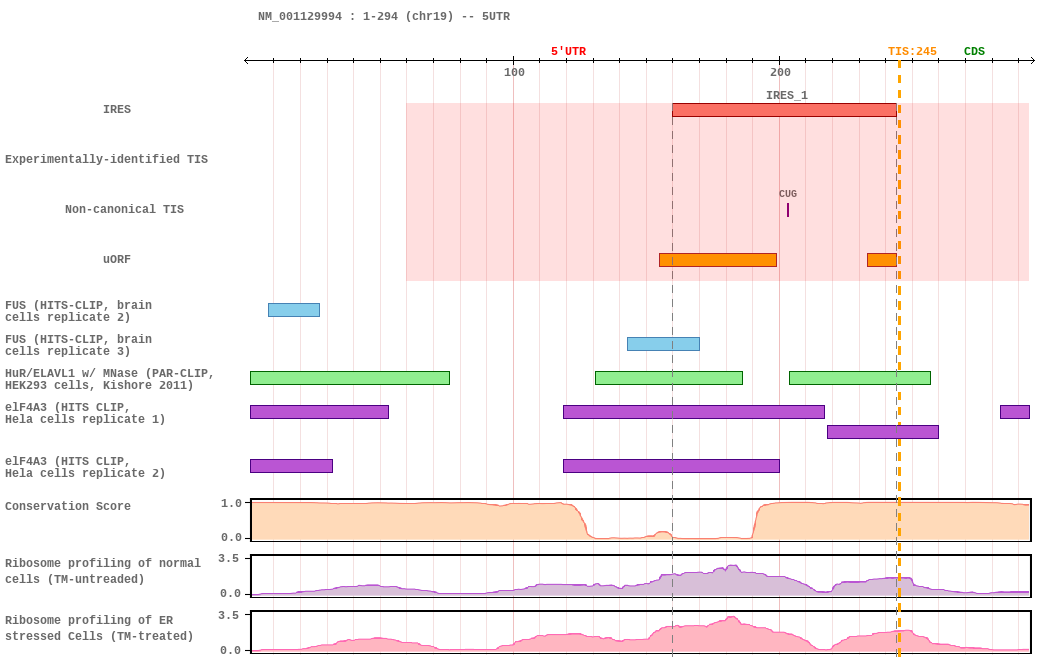Click the eIF4A3 Hela cells replicate 2 label
Image resolution: width=1050 pixels, height=664 pixels.
point(85,467)
